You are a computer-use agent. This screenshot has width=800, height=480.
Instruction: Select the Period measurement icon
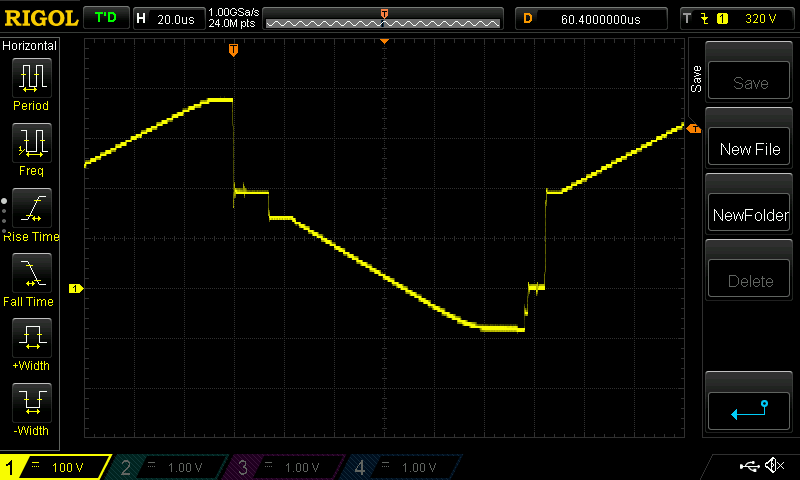pos(32,78)
